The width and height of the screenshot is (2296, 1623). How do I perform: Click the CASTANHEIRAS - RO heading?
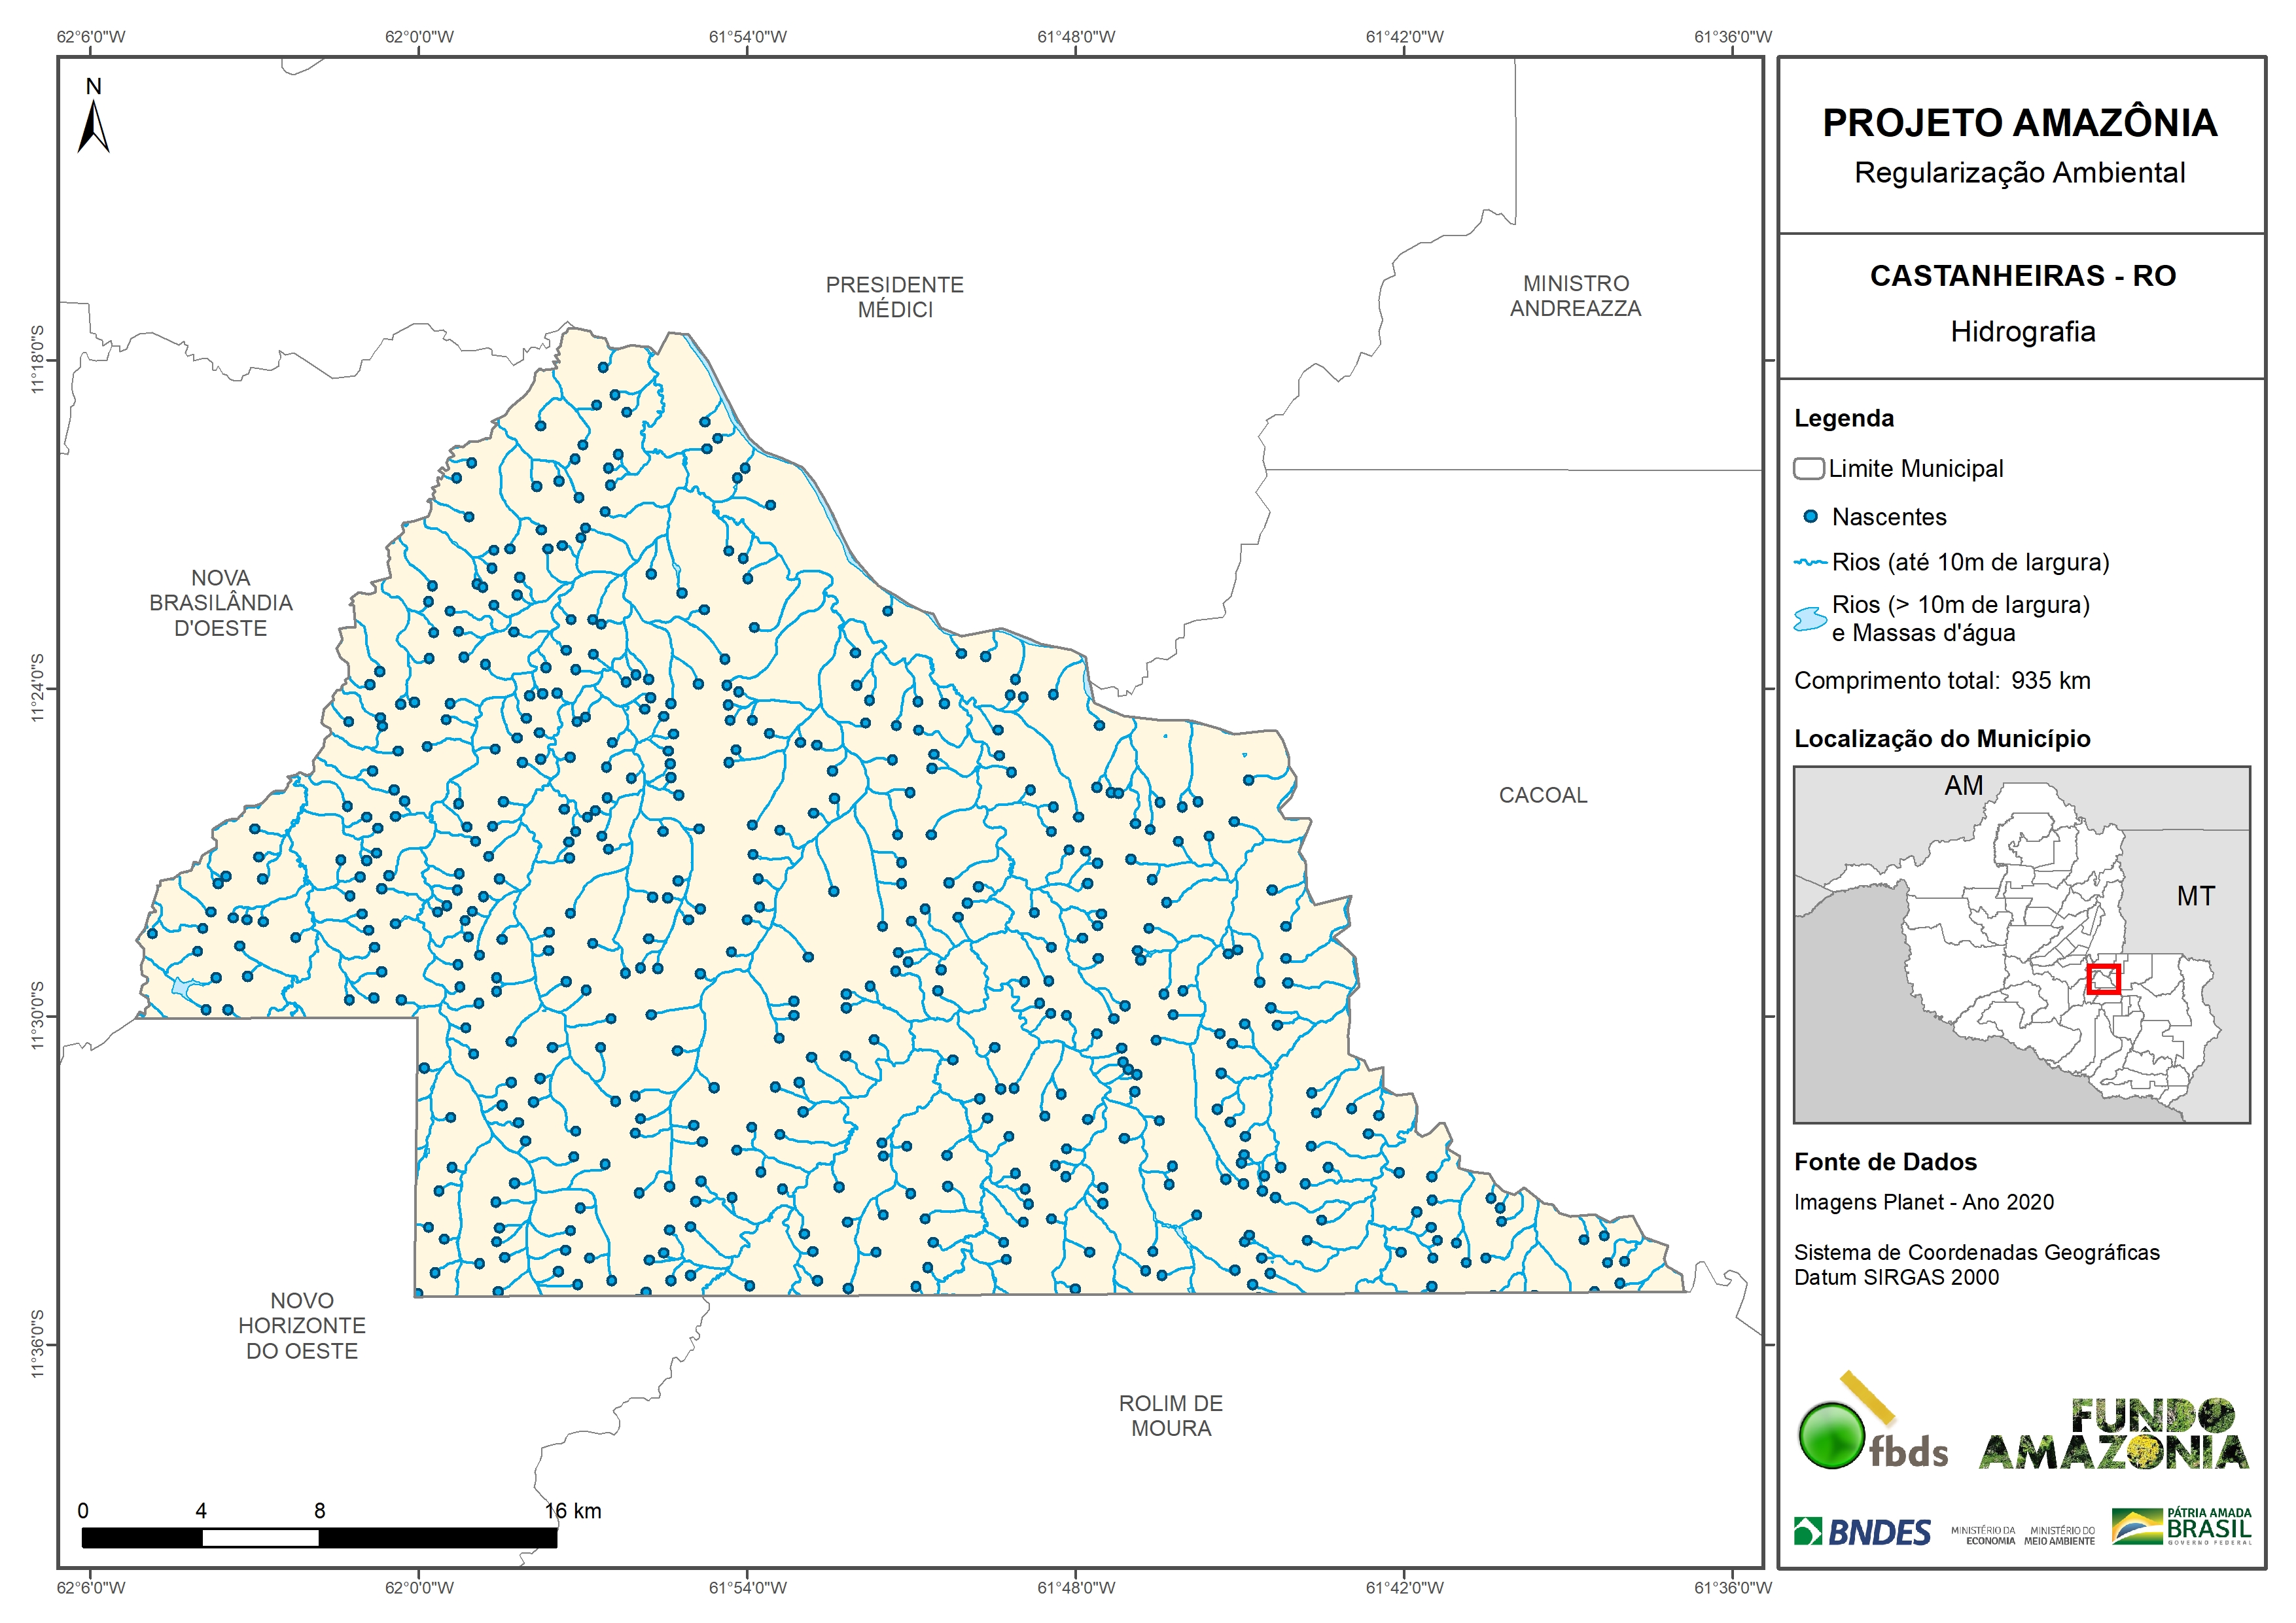pos(2022,276)
